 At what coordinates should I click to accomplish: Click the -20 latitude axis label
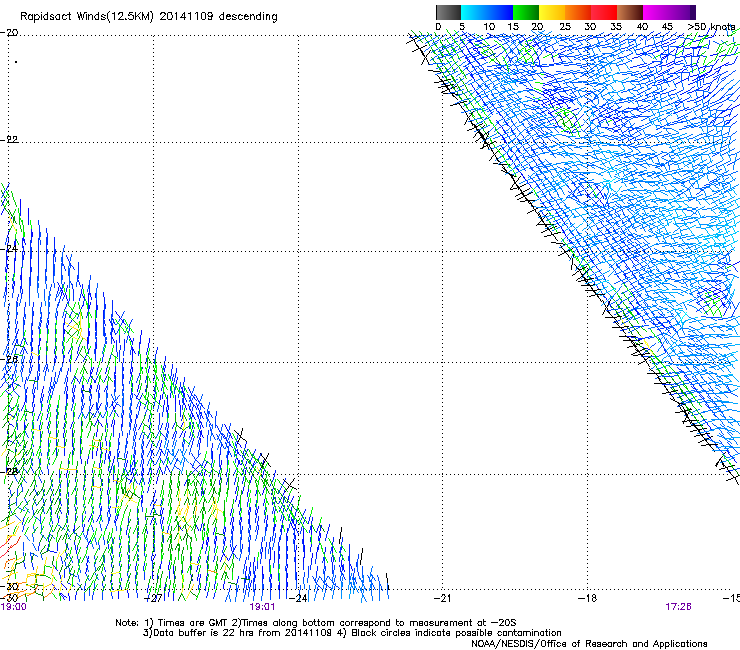(9, 33)
